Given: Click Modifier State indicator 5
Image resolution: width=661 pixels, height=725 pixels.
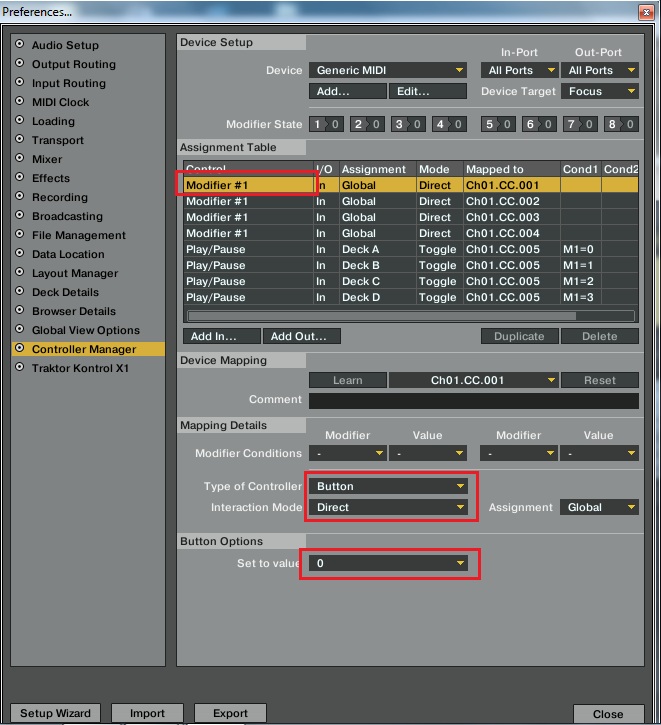Looking at the screenshot, I should [x=498, y=124].
